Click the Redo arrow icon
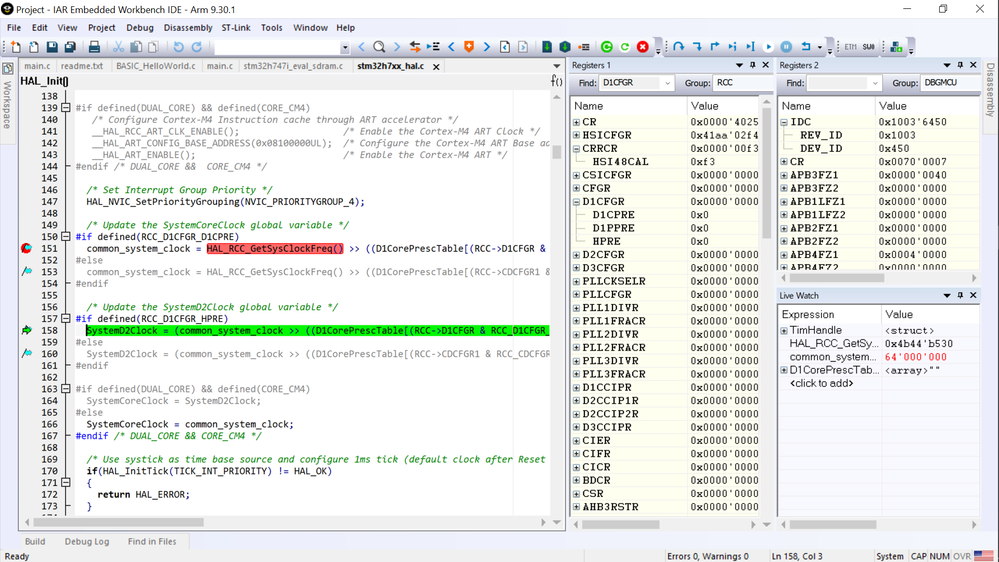 pos(197,47)
